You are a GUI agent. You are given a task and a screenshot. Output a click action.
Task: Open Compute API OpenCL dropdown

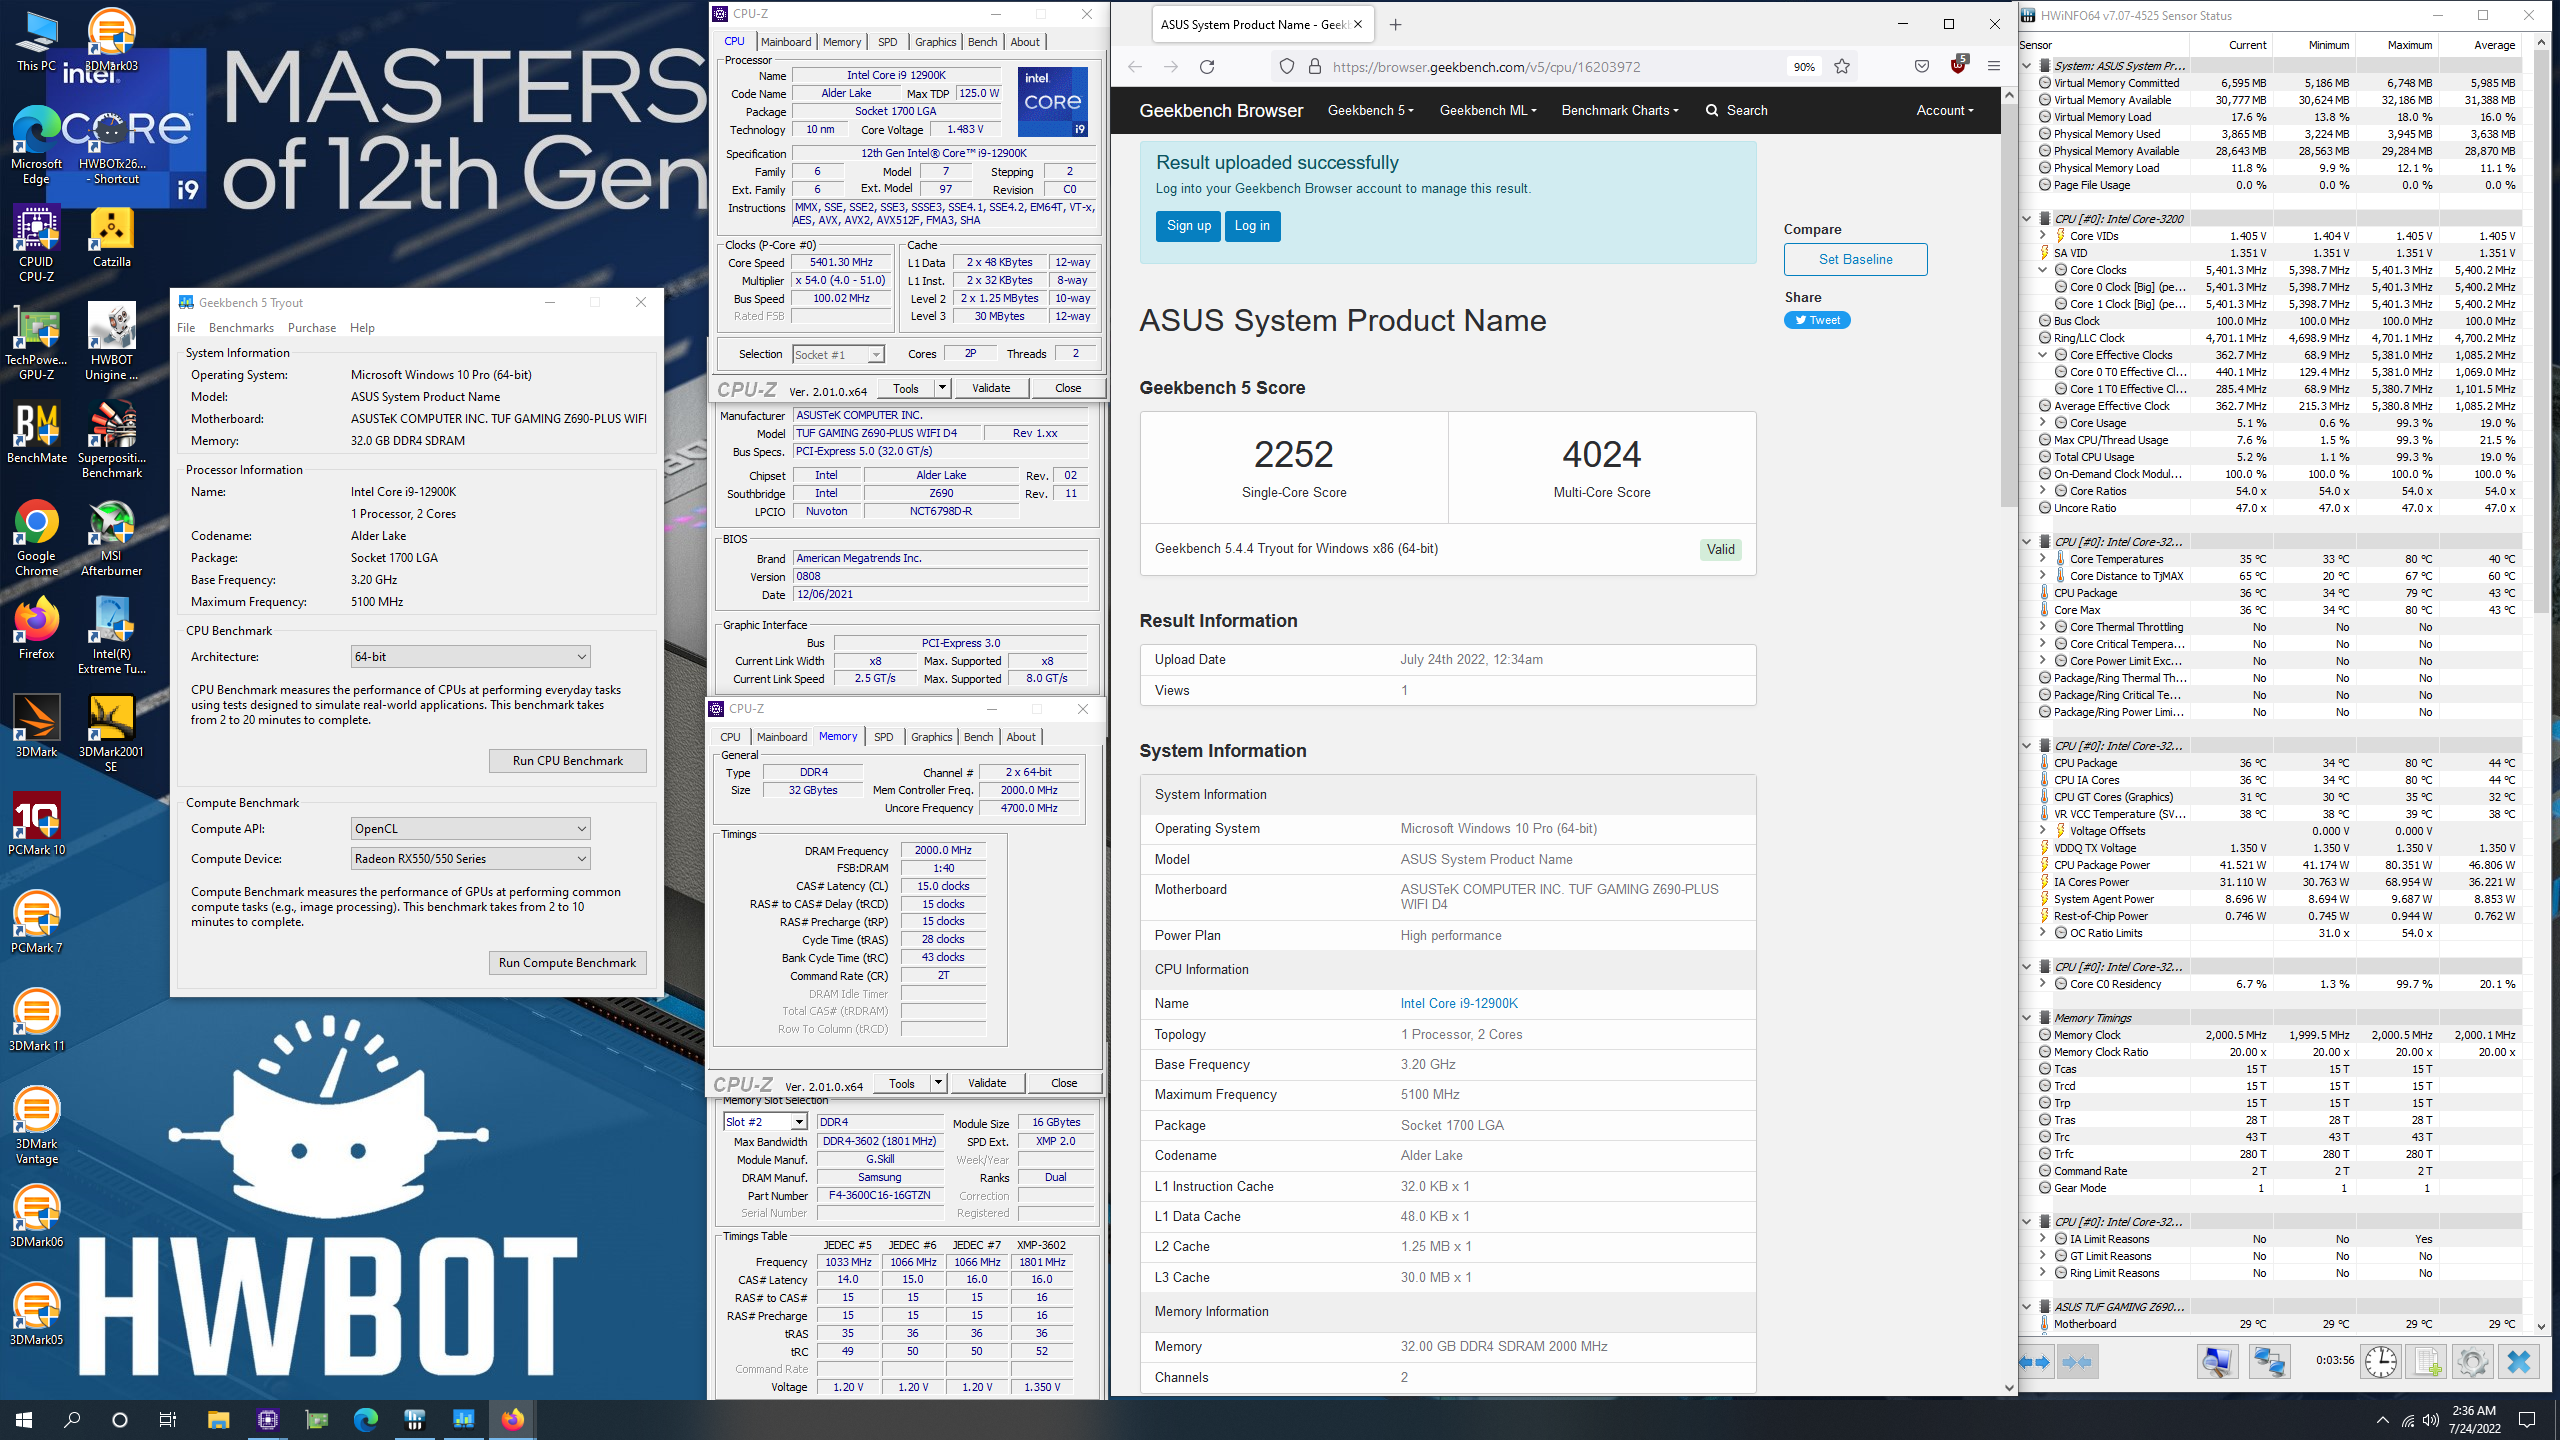[x=470, y=829]
